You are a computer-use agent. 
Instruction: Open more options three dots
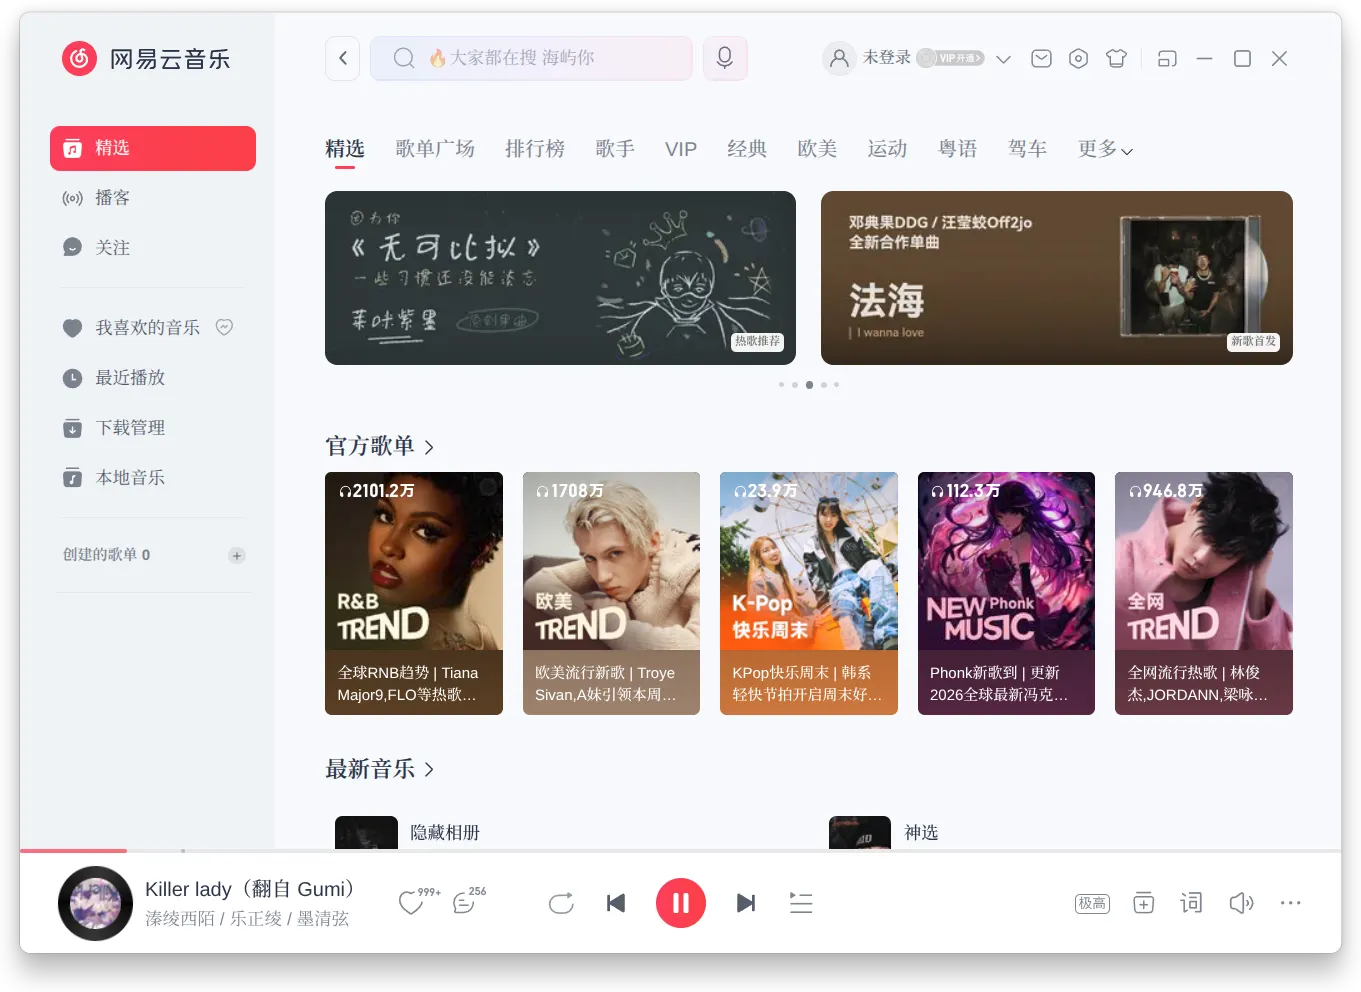pyautogui.click(x=1291, y=903)
